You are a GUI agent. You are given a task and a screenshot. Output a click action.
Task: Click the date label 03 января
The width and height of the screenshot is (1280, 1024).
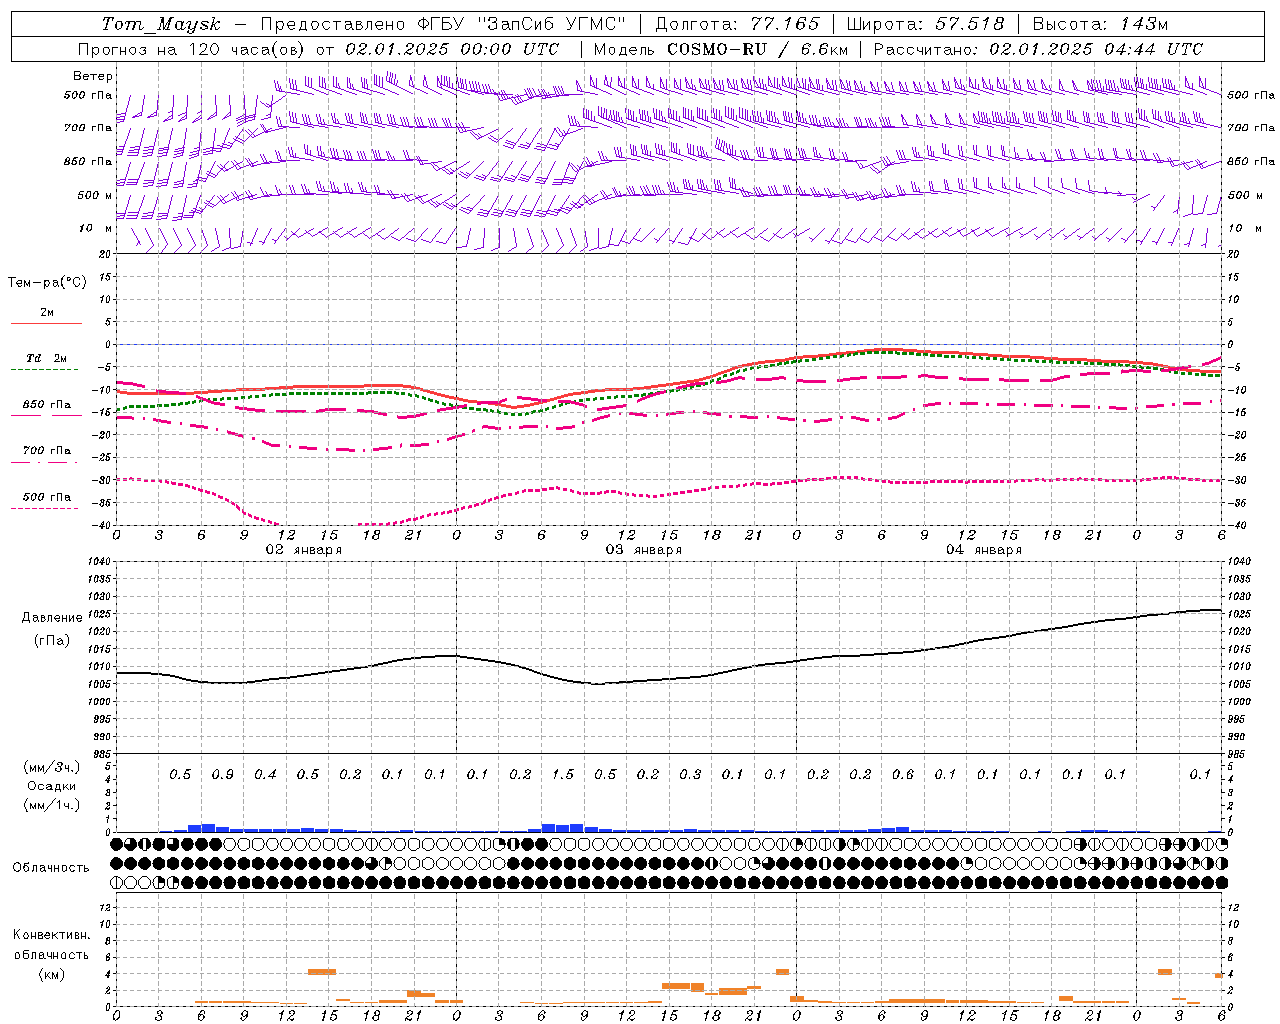tap(644, 550)
